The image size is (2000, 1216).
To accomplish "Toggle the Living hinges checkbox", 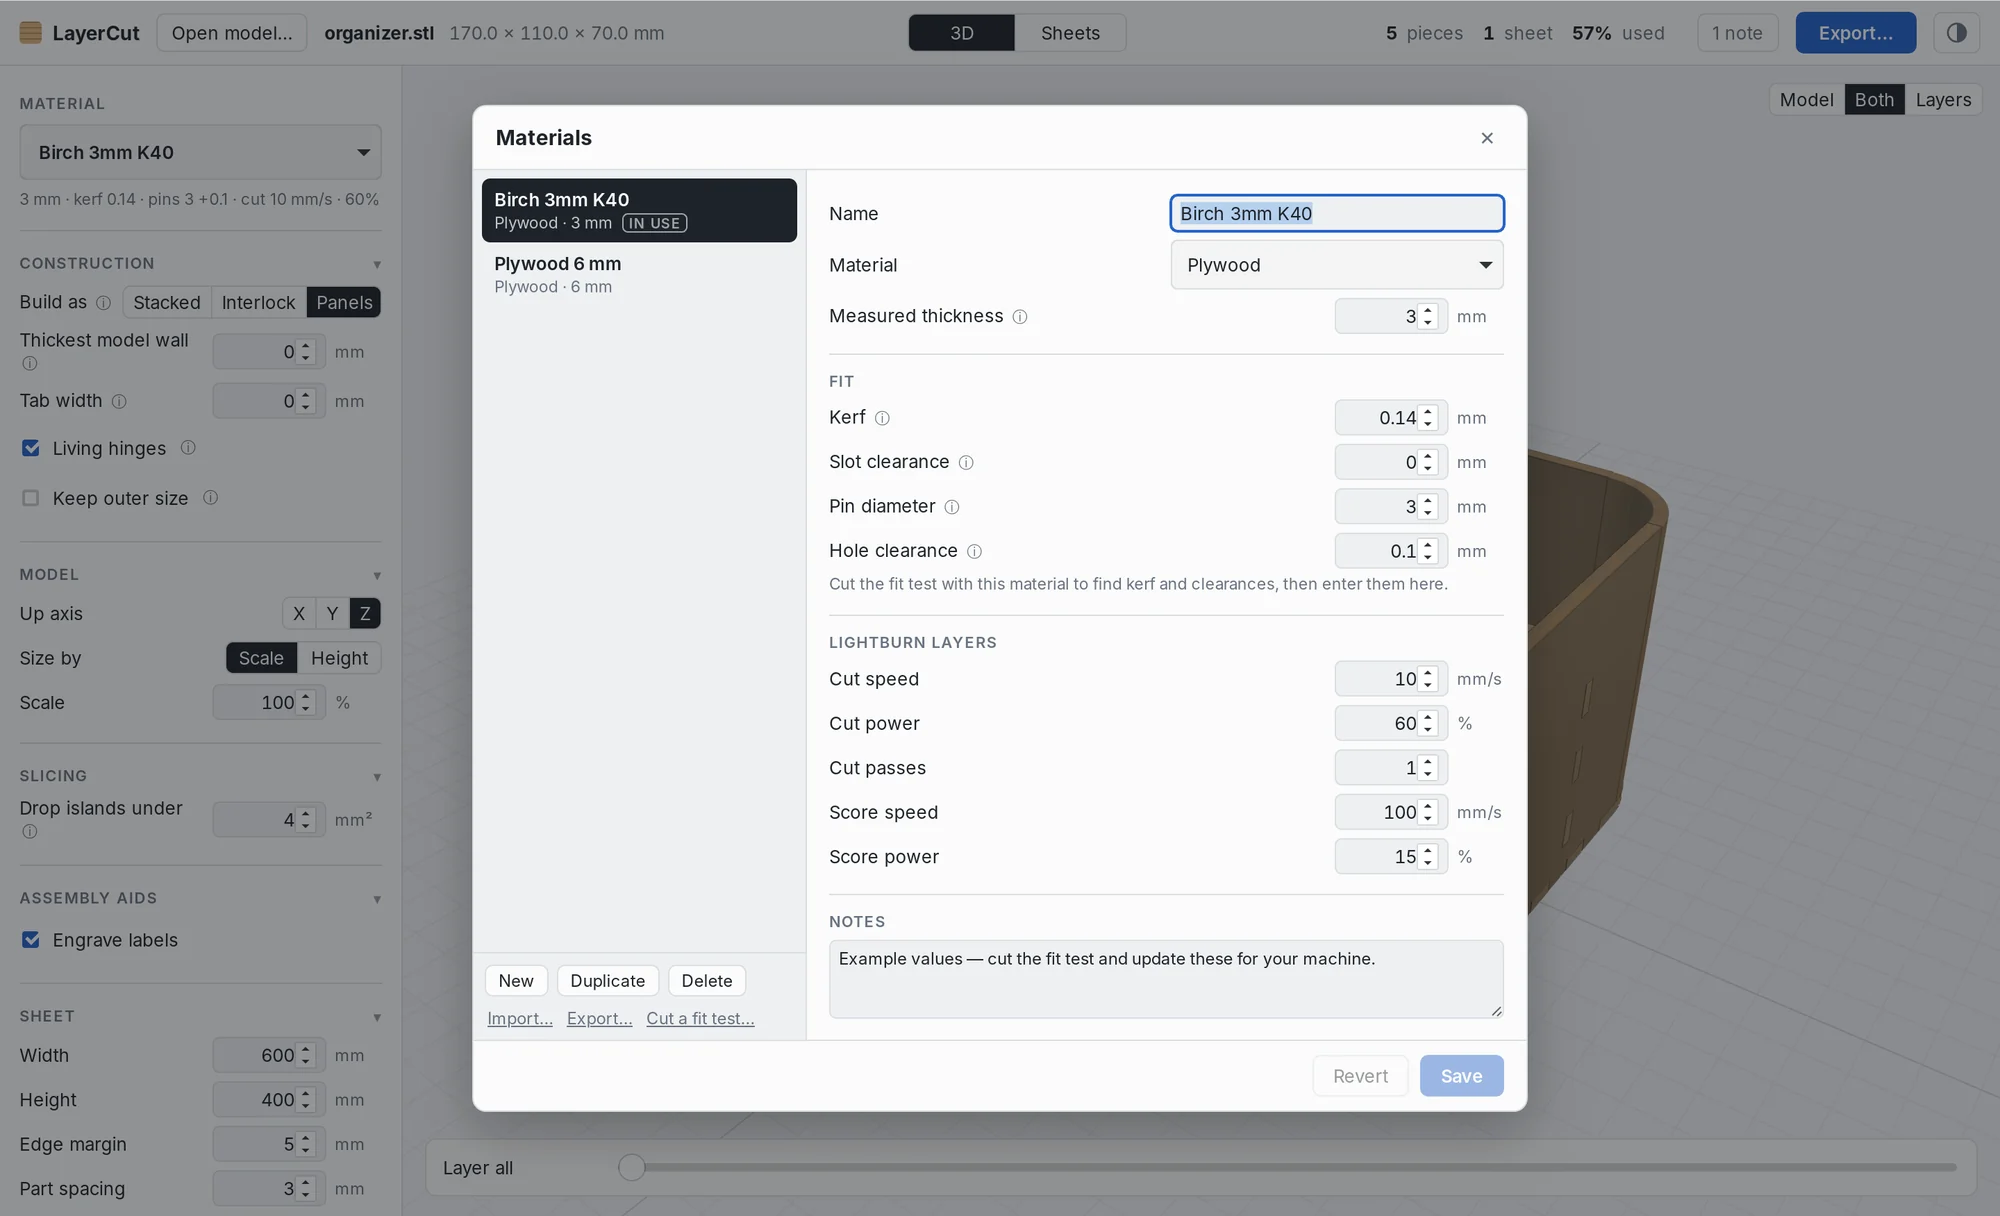I will click(x=31, y=448).
